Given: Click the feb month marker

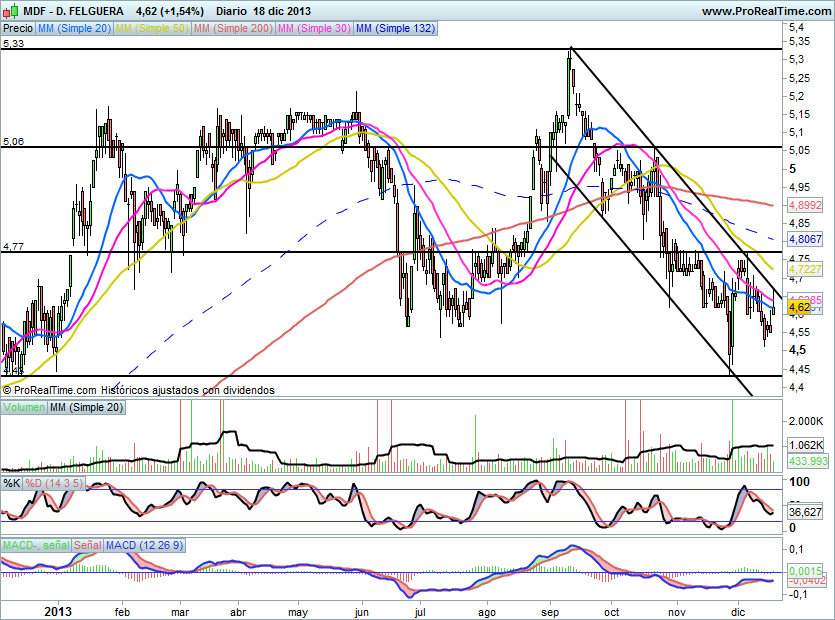Looking at the screenshot, I should pyautogui.click(x=122, y=613).
